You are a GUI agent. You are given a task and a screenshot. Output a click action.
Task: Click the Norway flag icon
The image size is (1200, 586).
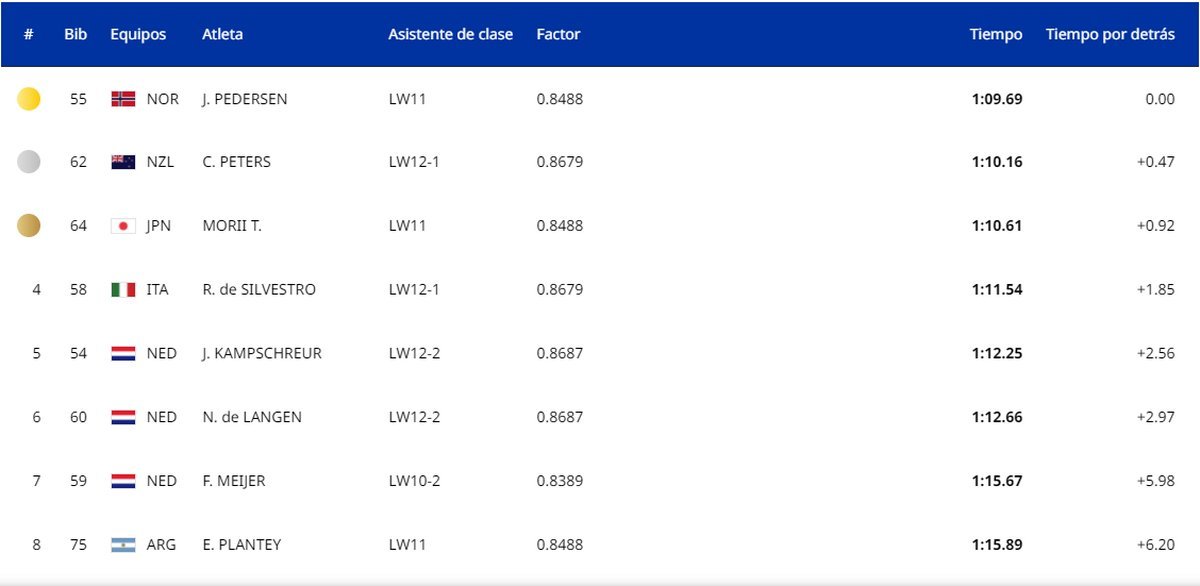(123, 99)
